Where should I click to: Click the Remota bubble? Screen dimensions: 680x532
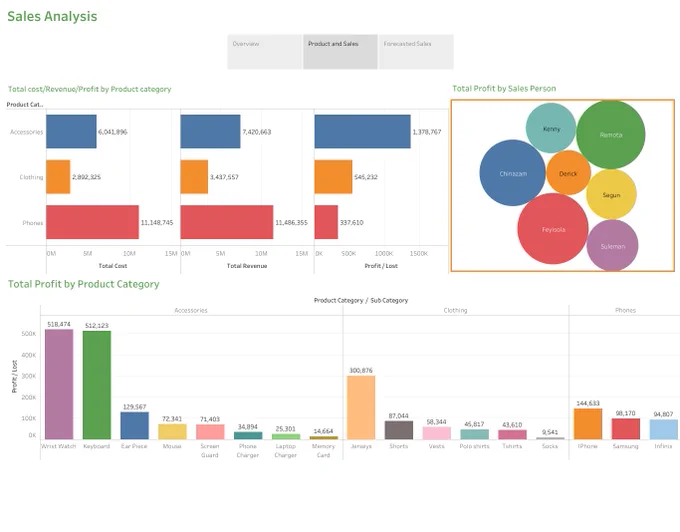[611, 134]
